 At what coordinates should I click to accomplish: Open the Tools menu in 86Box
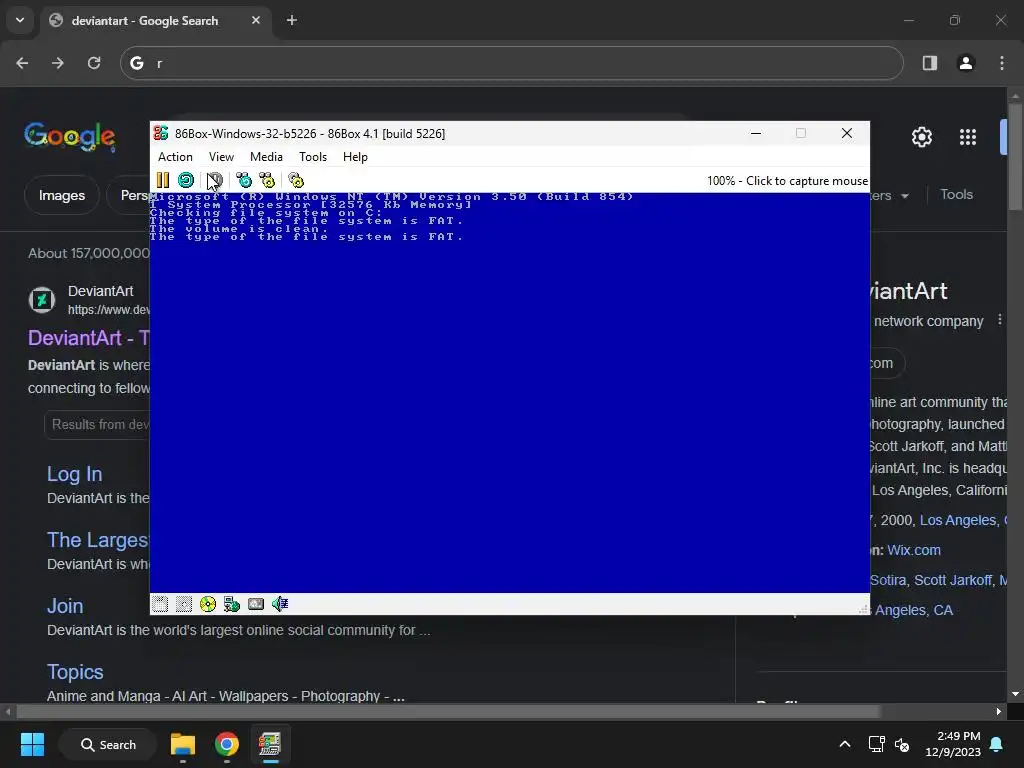(x=313, y=157)
